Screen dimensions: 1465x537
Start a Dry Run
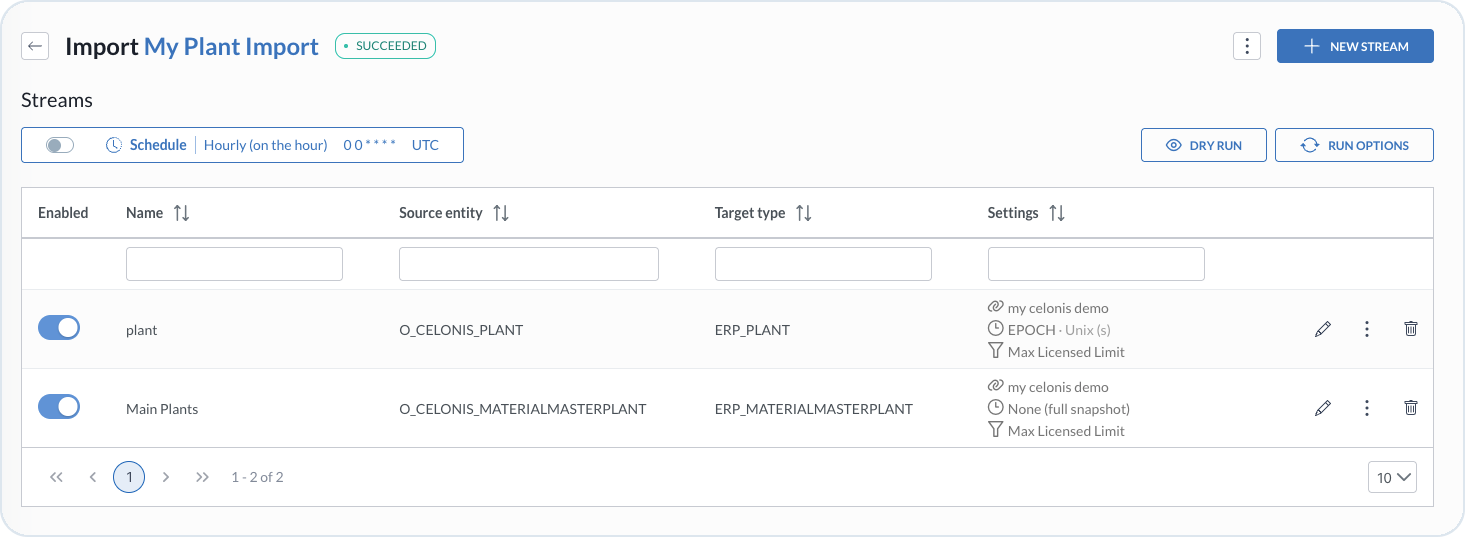click(1204, 145)
